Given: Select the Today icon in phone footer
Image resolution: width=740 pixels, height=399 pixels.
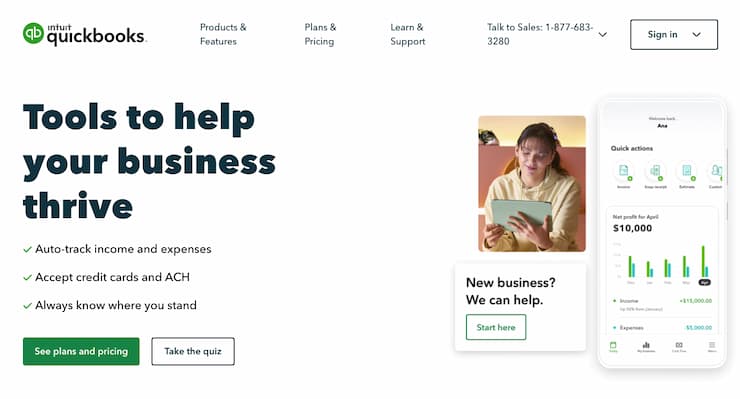Looking at the screenshot, I should (613, 347).
